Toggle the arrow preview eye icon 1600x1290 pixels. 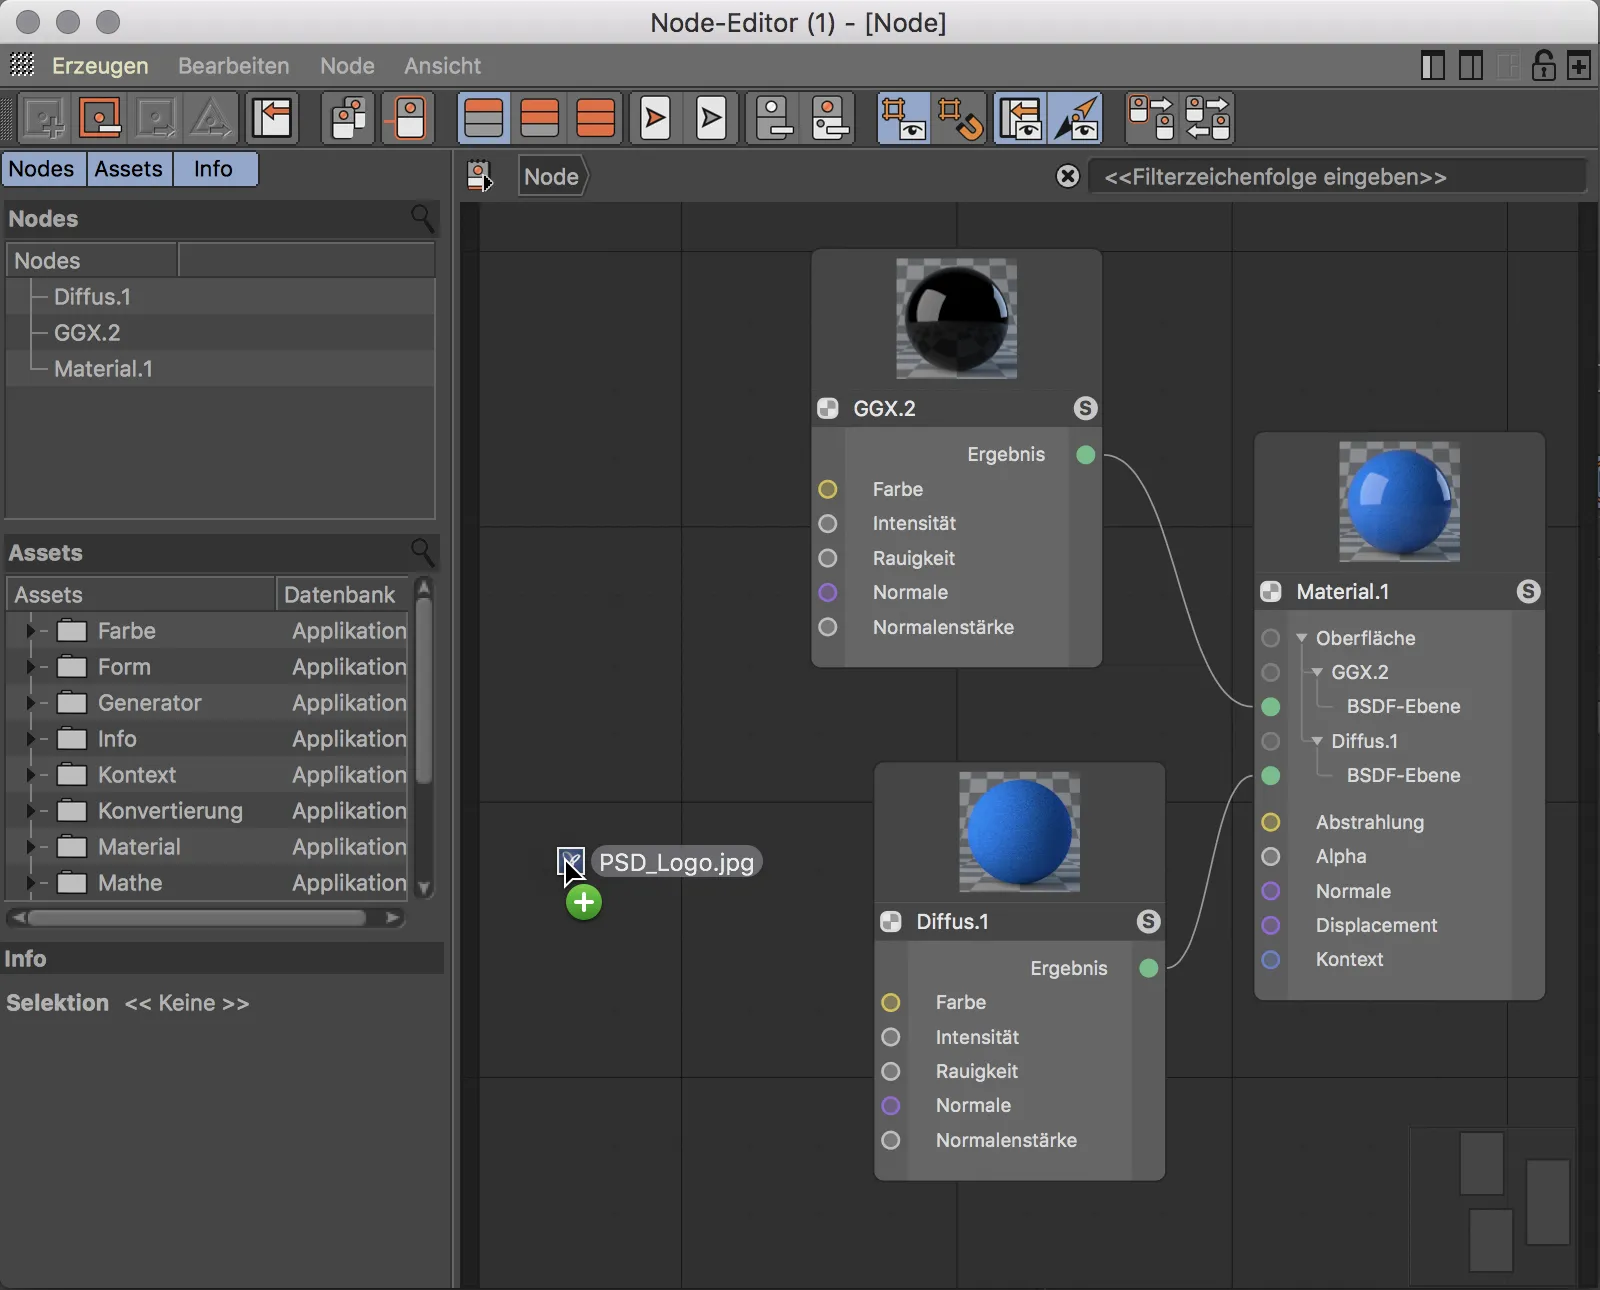click(1077, 118)
